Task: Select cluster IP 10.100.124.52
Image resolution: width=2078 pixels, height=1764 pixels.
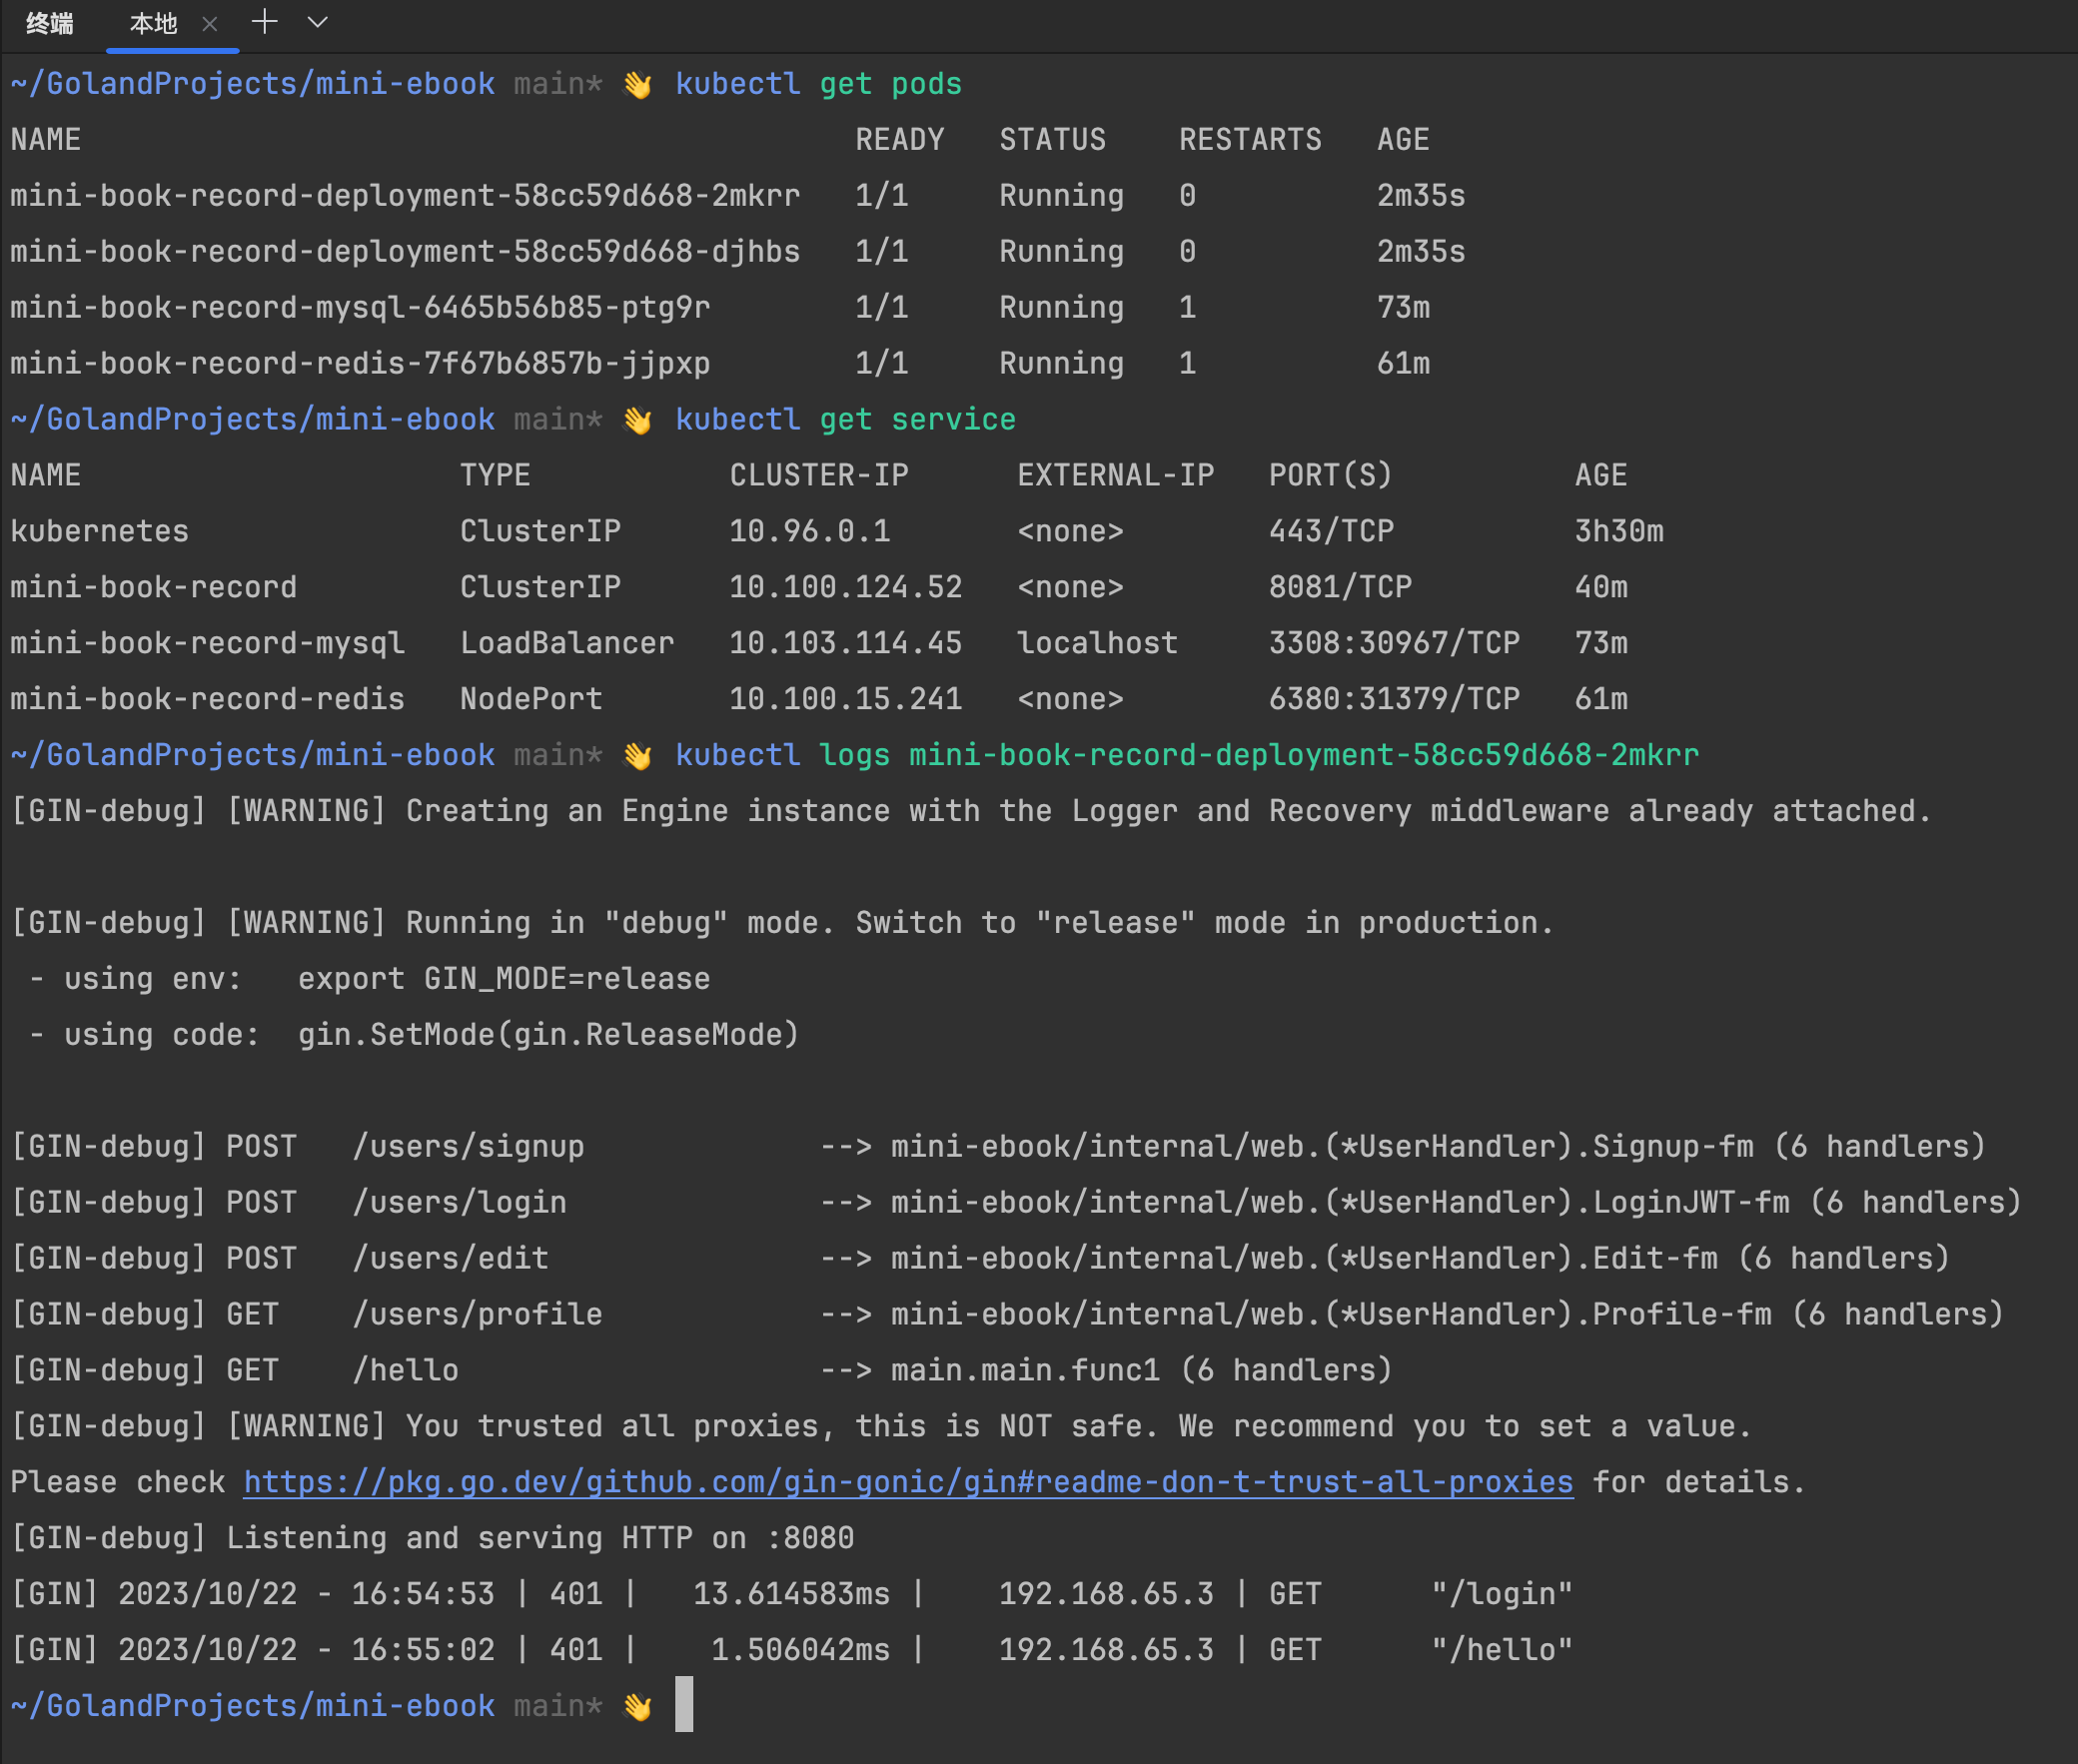Action: (845, 587)
